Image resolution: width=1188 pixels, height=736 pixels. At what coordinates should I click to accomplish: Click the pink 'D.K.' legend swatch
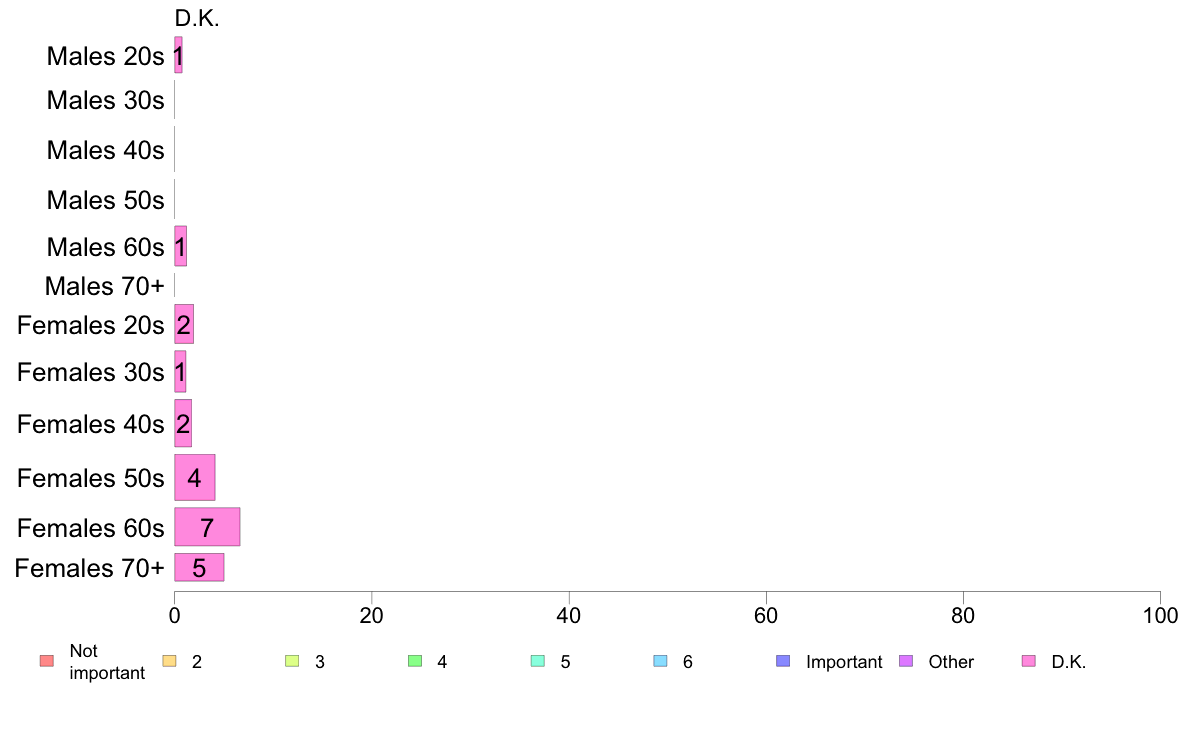tap(1029, 661)
